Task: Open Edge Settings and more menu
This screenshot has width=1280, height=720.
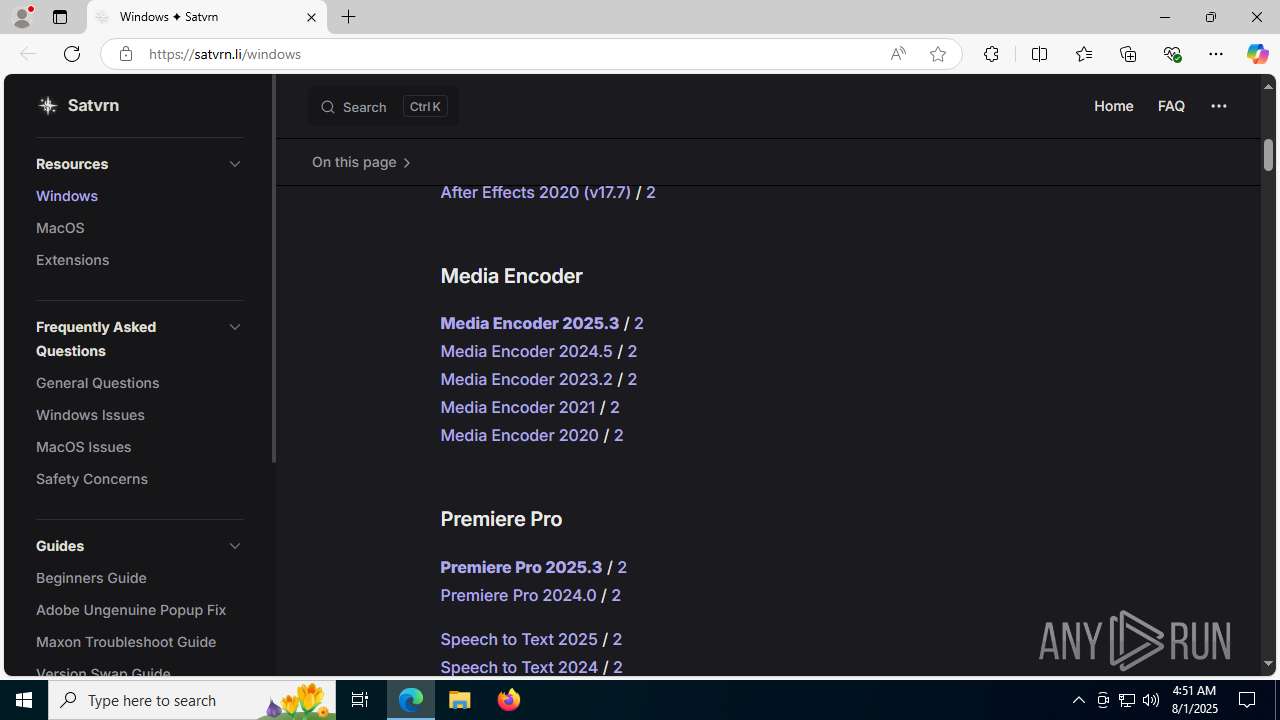Action: point(1216,54)
